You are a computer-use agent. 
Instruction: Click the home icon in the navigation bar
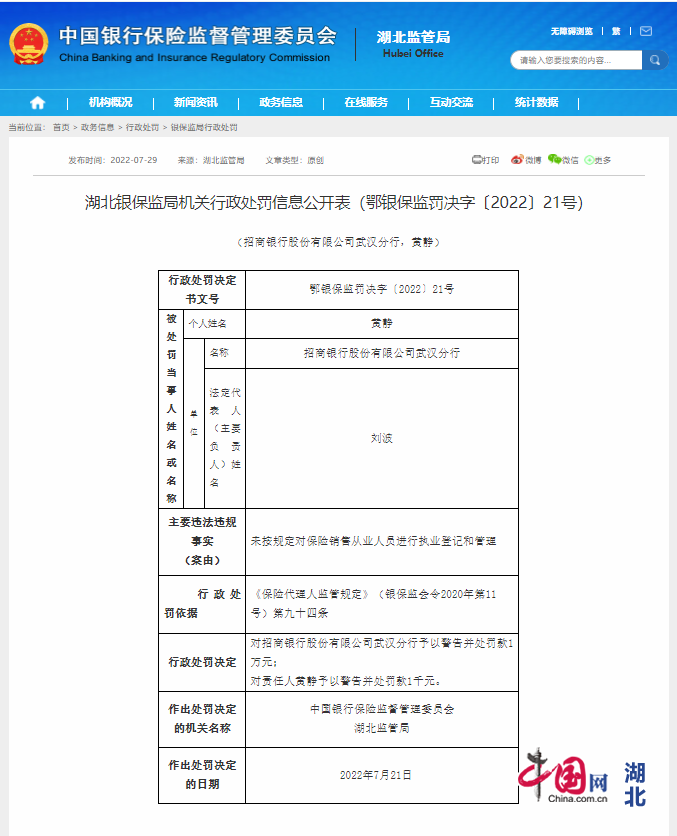click(37, 102)
